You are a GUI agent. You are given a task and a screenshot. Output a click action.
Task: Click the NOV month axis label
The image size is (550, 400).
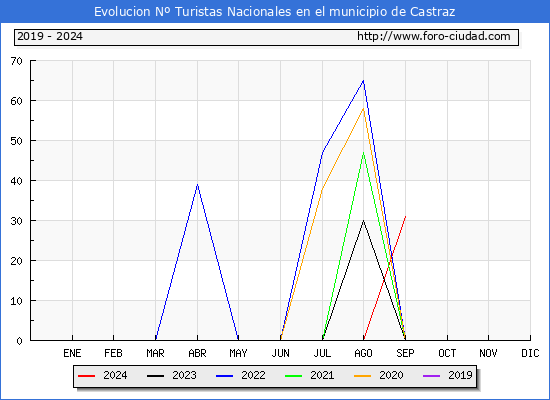click(488, 353)
